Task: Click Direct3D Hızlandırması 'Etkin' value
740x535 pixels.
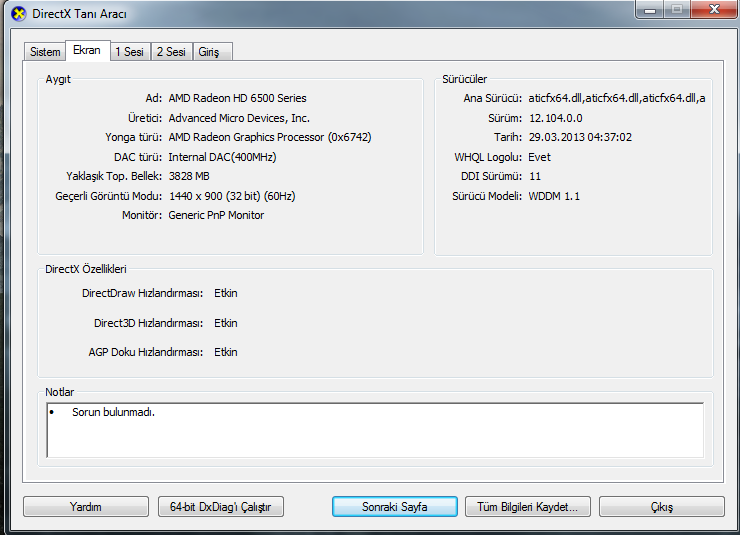Action: [x=226, y=323]
